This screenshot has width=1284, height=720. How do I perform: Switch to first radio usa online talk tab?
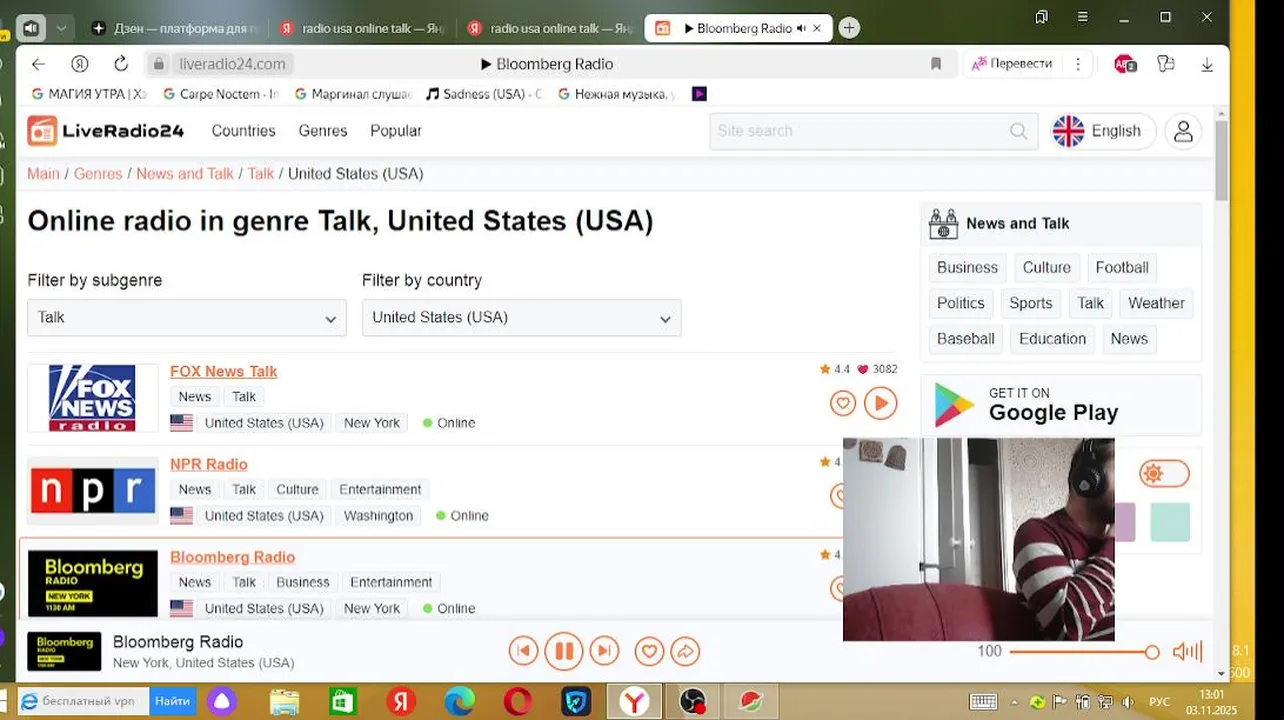(x=361, y=28)
